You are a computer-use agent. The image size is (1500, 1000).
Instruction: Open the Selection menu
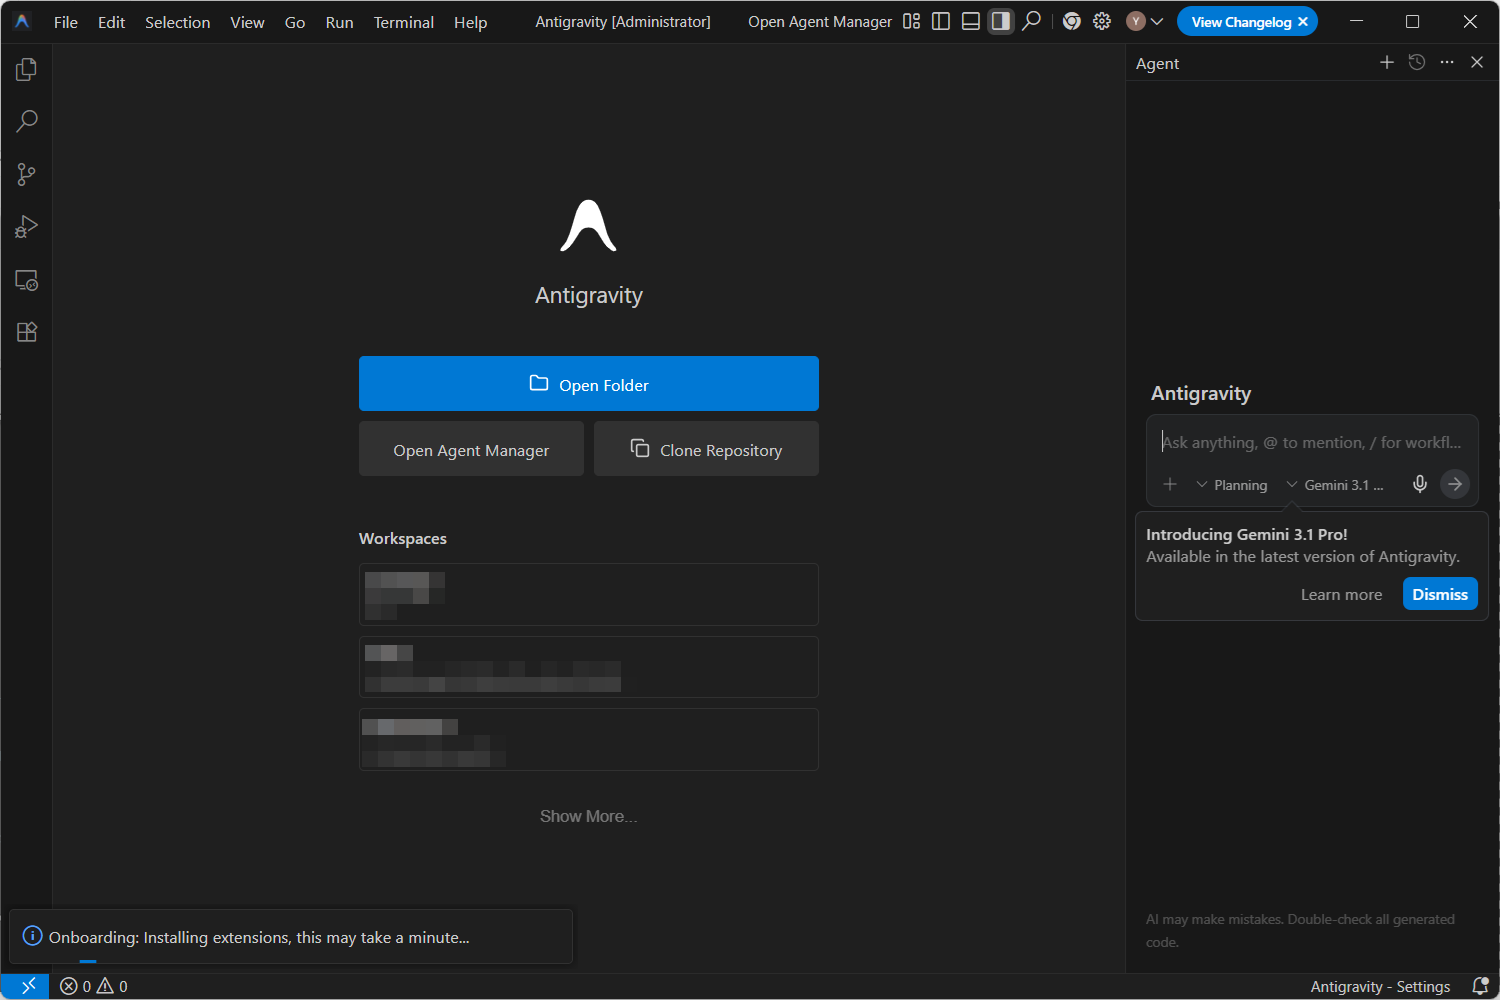[x=177, y=22]
